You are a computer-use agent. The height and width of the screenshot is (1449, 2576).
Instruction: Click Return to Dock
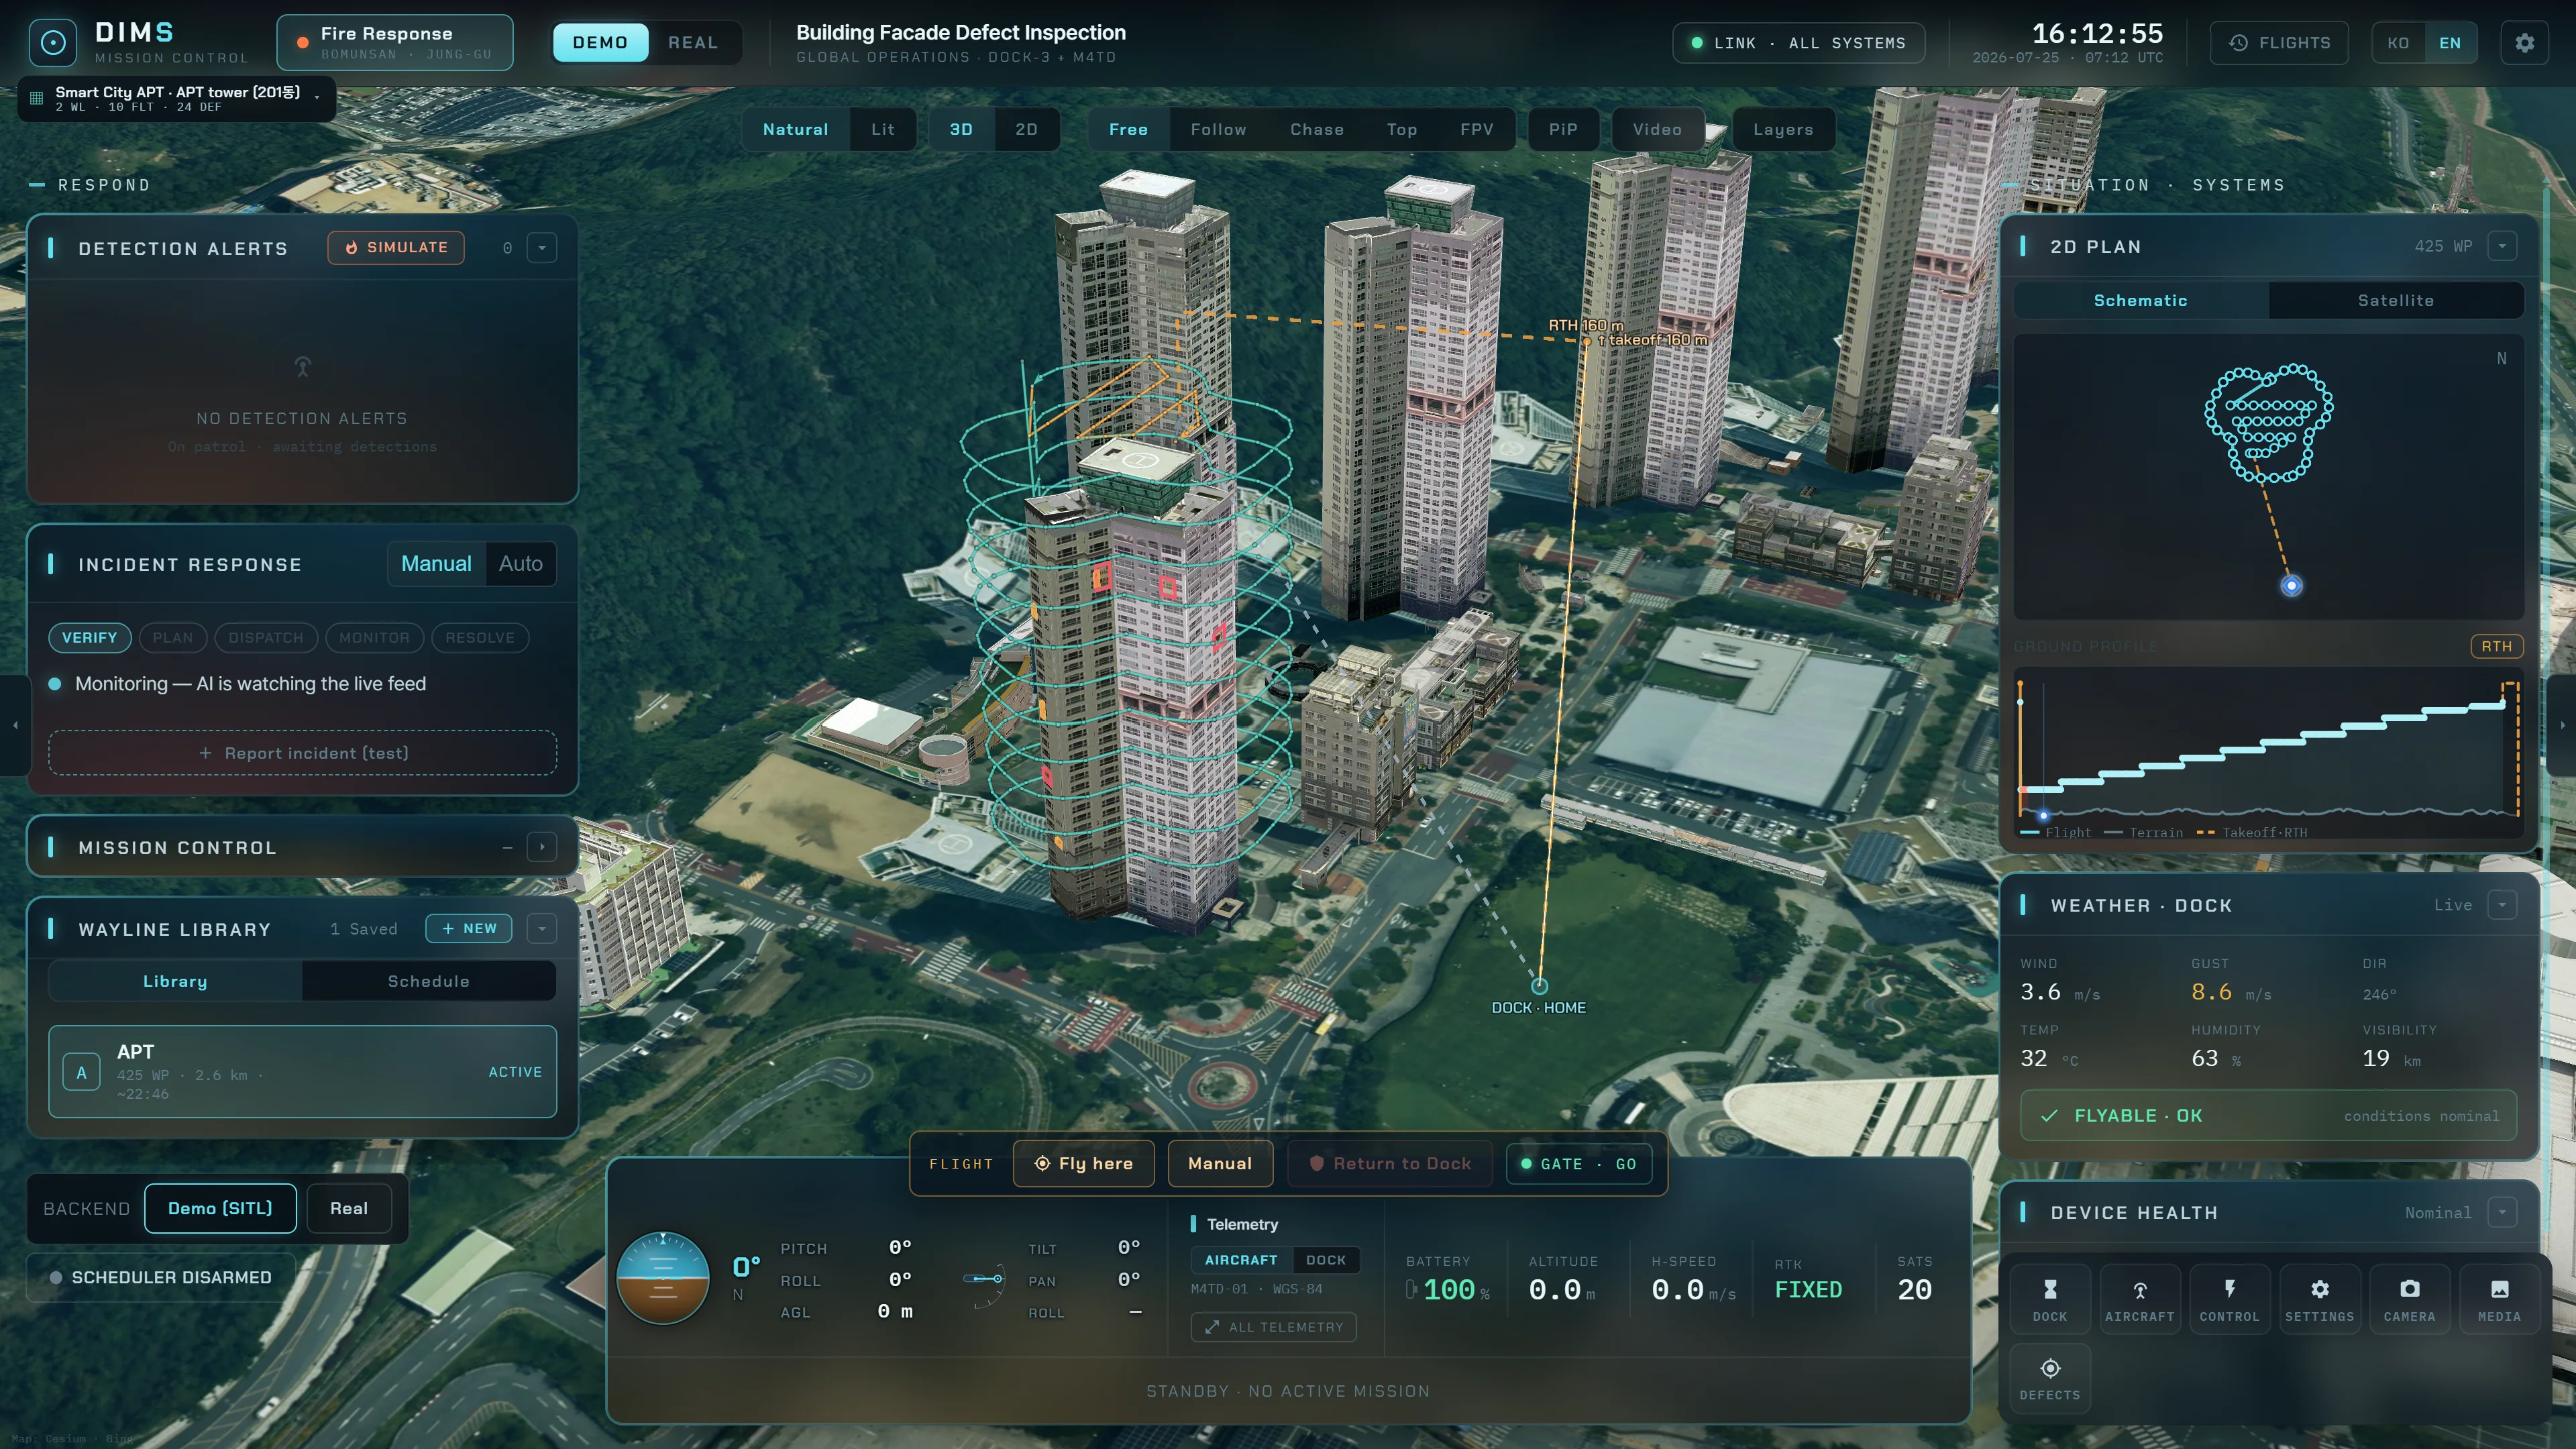tap(1390, 1163)
